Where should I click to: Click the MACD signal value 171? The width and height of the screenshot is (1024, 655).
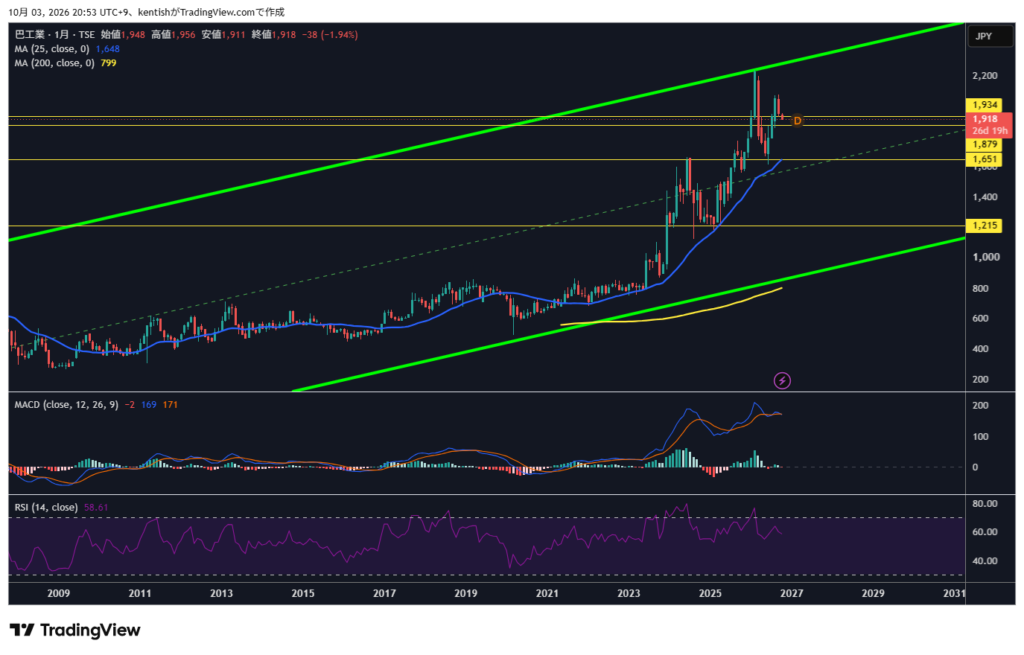pos(170,405)
